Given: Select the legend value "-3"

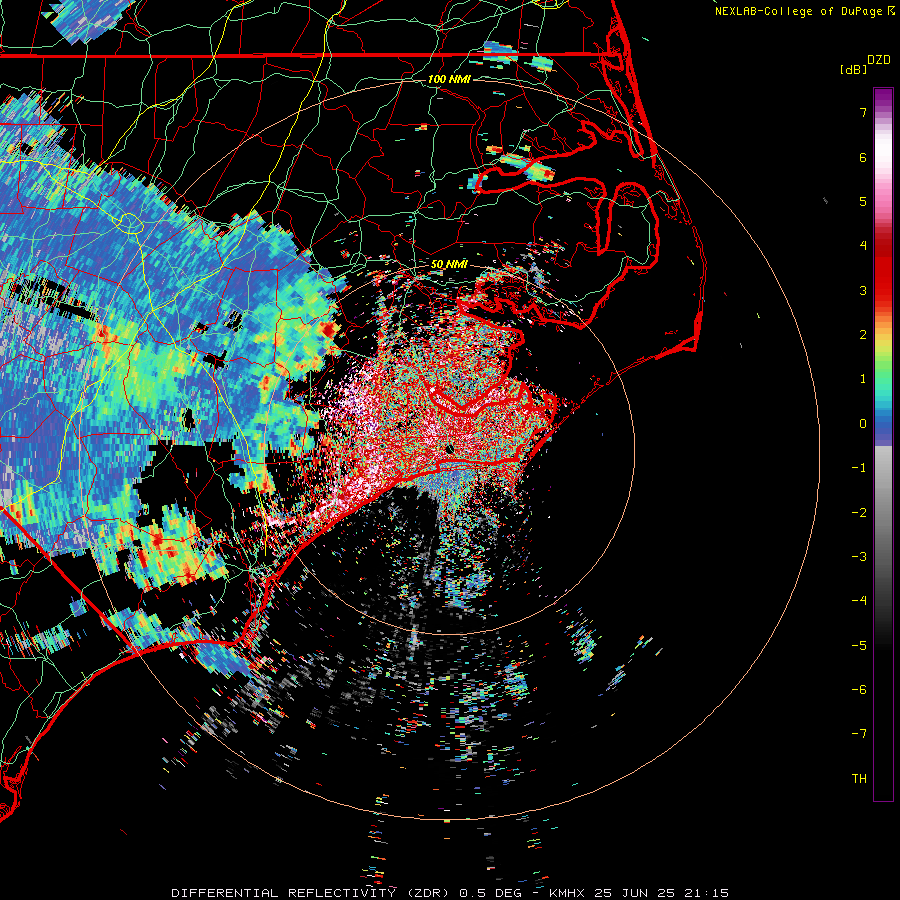Looking at the screenshot, I should click(x=859, y=557).
